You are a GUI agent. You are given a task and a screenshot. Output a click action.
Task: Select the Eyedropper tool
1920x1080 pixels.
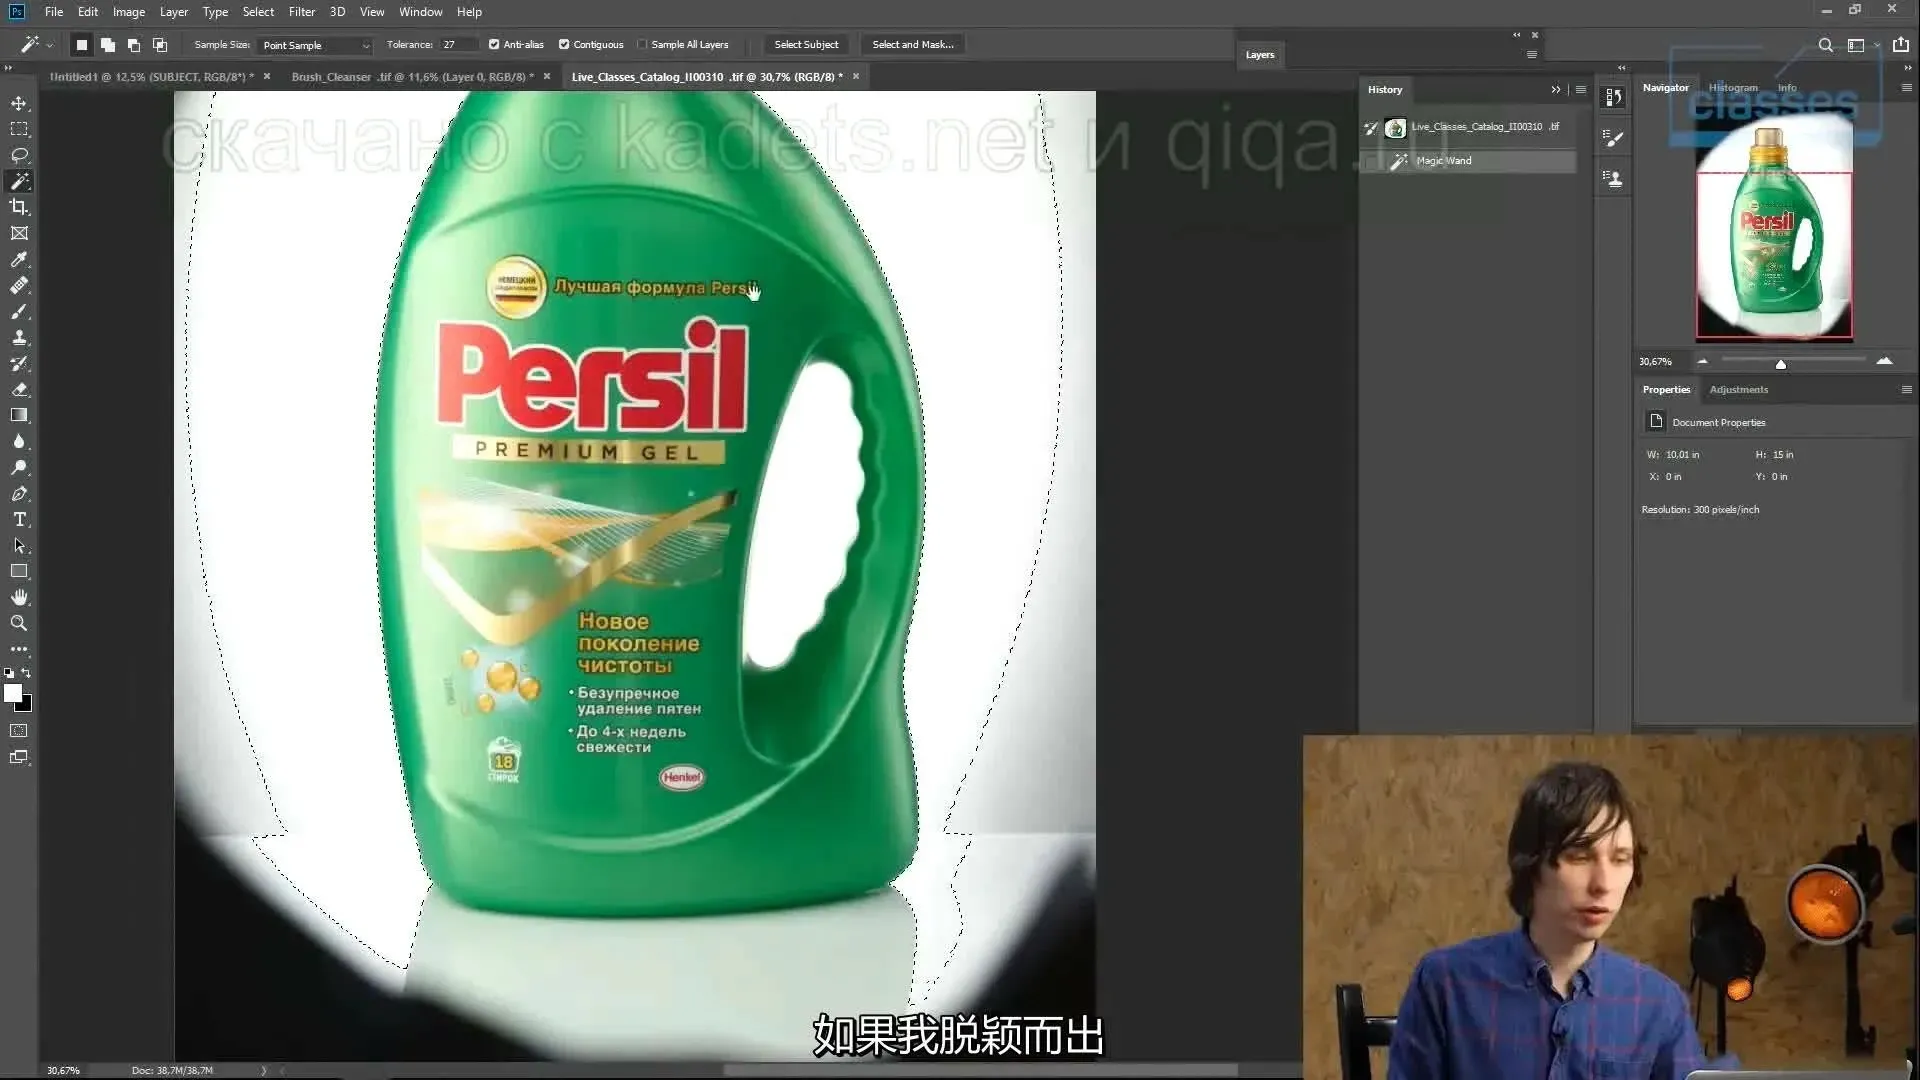19,259
